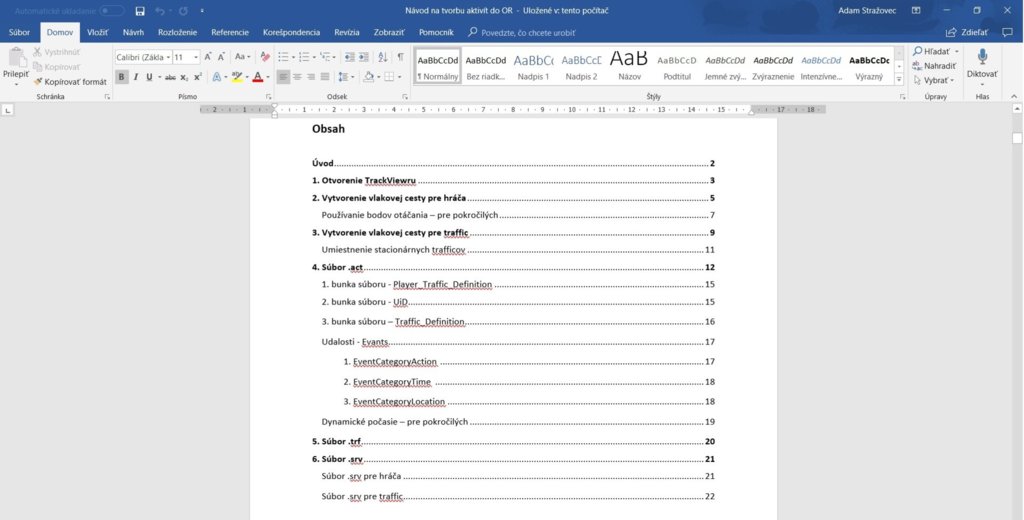The height and width of the screenshot is (520, 1024).
Task: Open the Referencie ribbon tab
Action: [x=230, y=32]
